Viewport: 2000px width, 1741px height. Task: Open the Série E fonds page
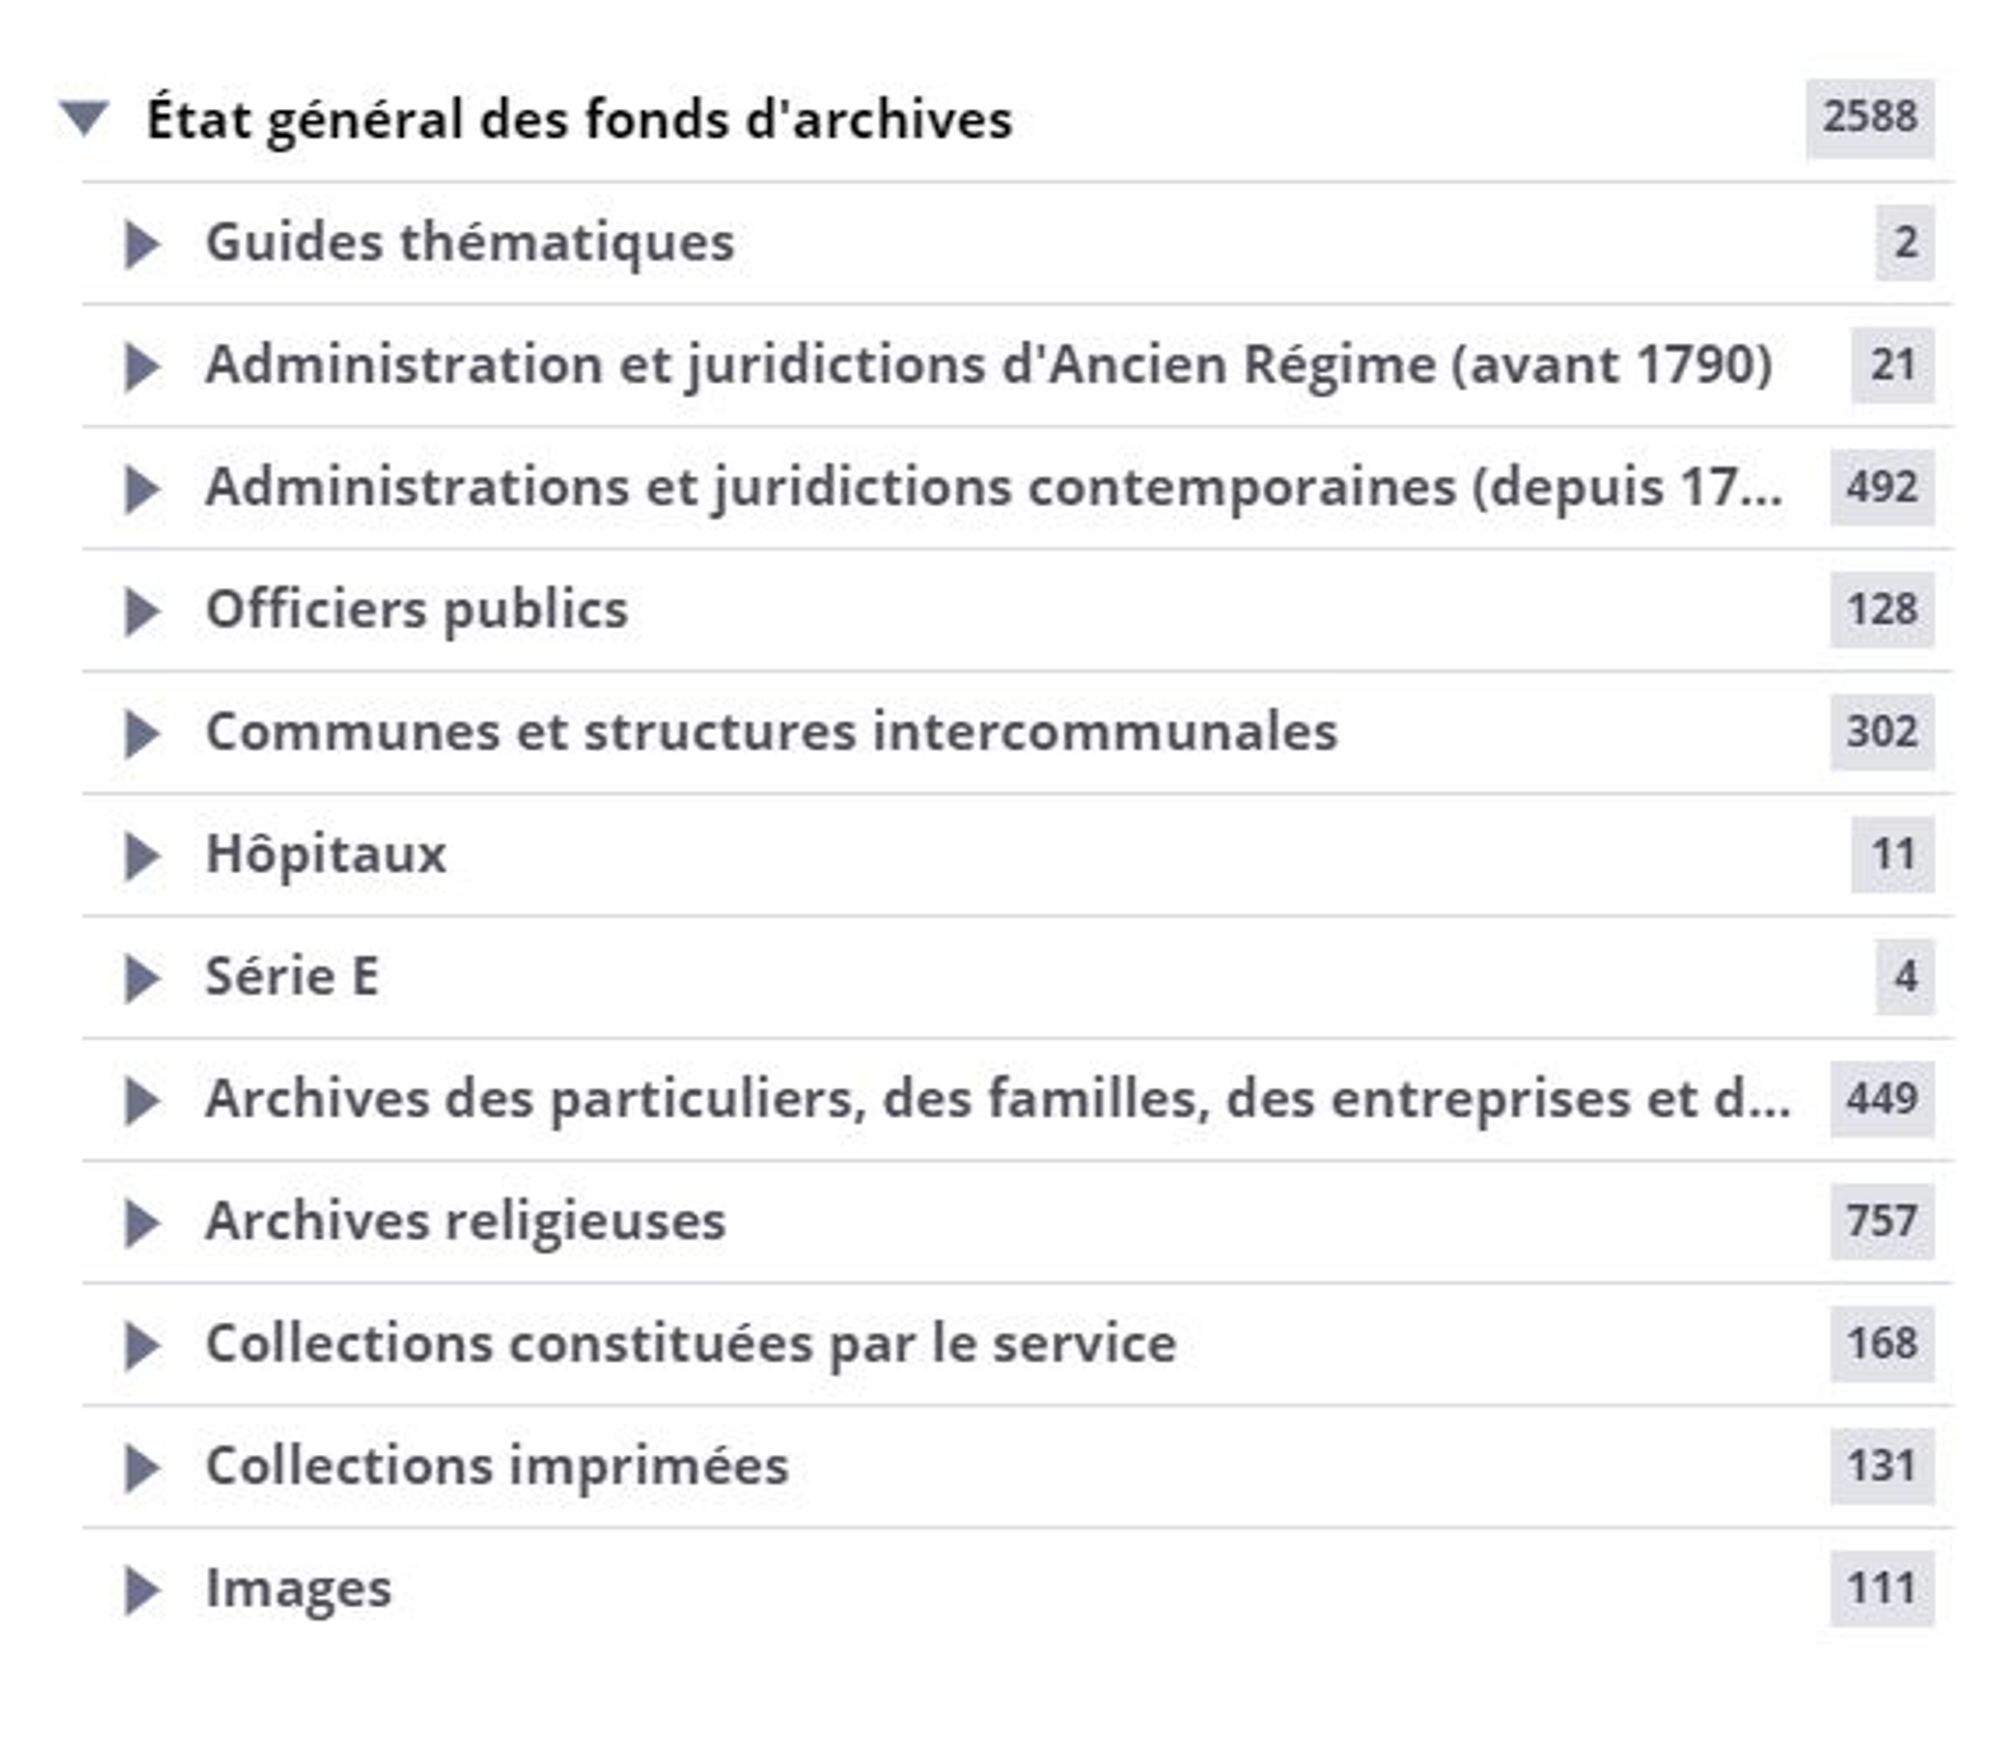[x=290, y=975]
